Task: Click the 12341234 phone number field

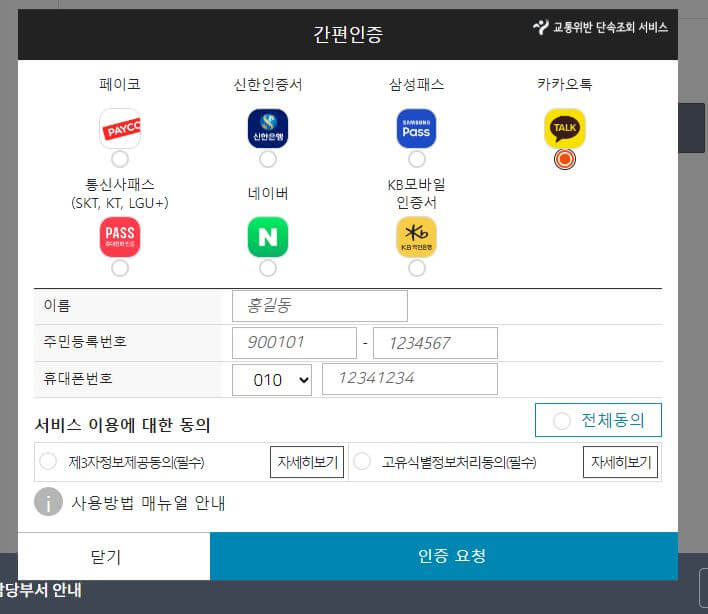Action: (x=410, y=379)
